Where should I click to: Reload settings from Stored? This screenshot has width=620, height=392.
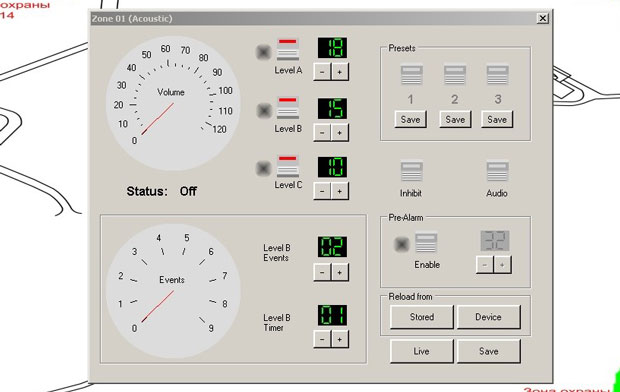tap(422, 317)
